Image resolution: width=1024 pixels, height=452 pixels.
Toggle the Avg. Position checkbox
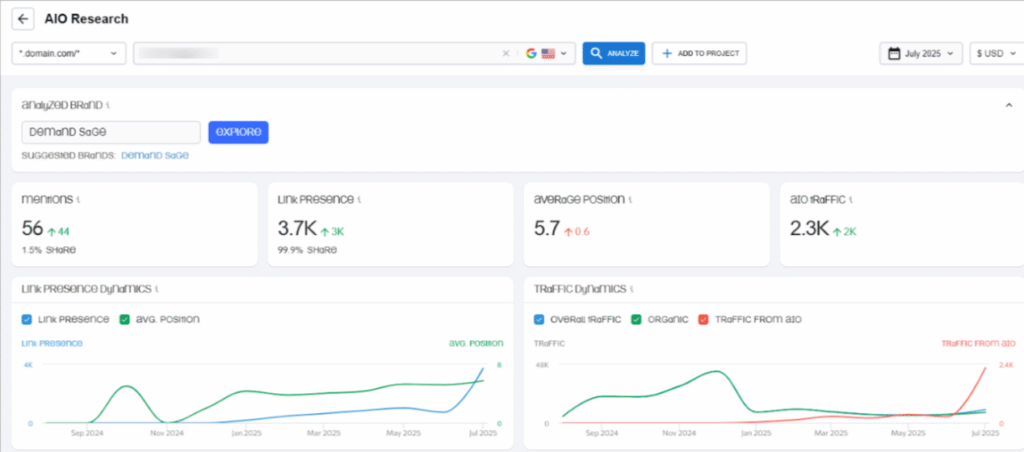click(x=125, y=319)
